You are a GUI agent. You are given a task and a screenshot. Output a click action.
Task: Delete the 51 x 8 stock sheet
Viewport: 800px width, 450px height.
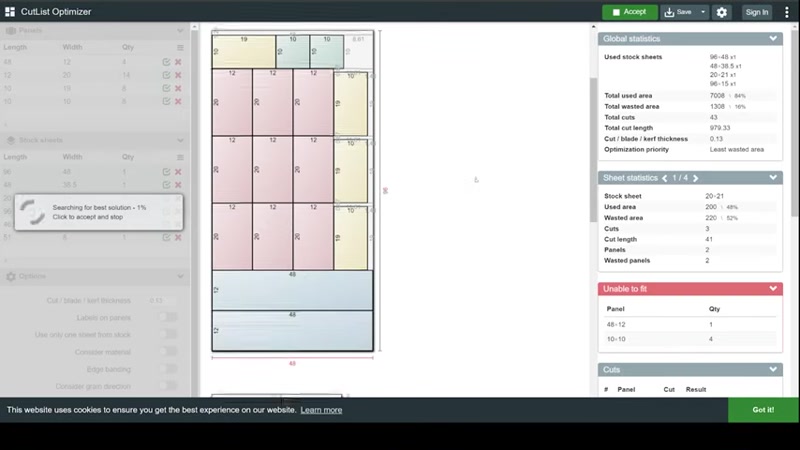(x=178, y=237)
